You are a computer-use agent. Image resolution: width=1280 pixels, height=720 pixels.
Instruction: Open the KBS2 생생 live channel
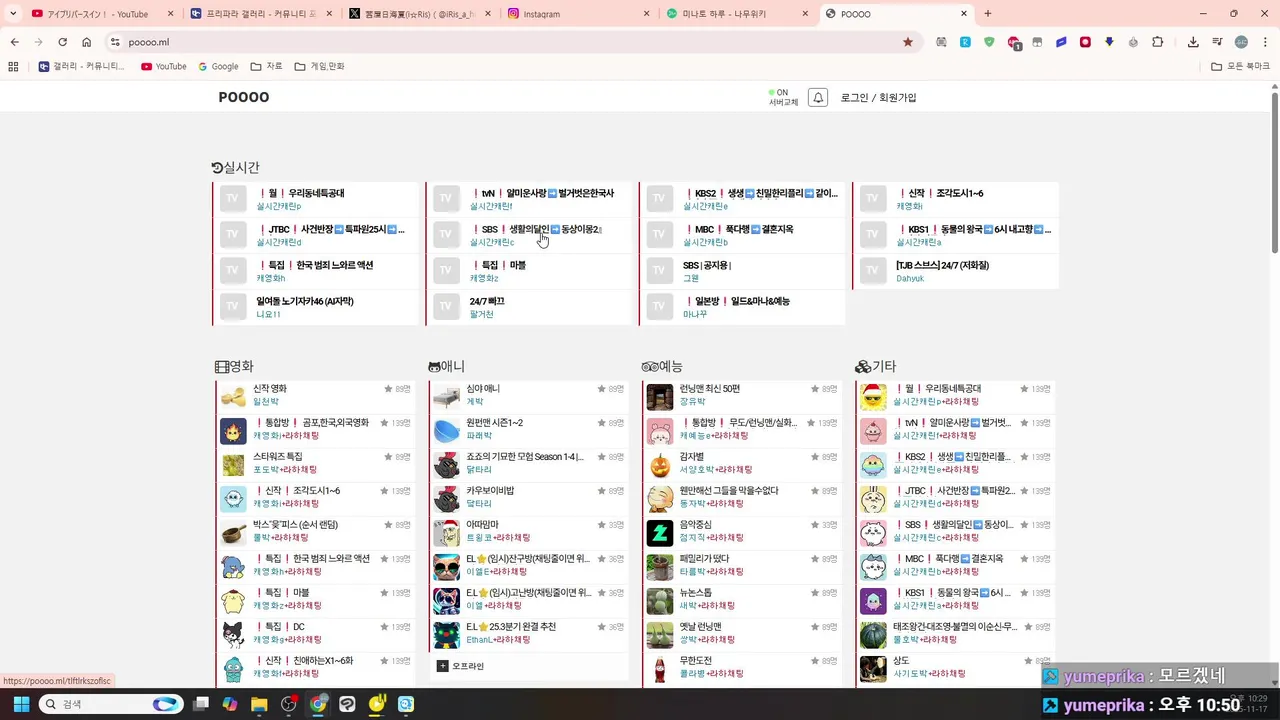click(744, 199)
